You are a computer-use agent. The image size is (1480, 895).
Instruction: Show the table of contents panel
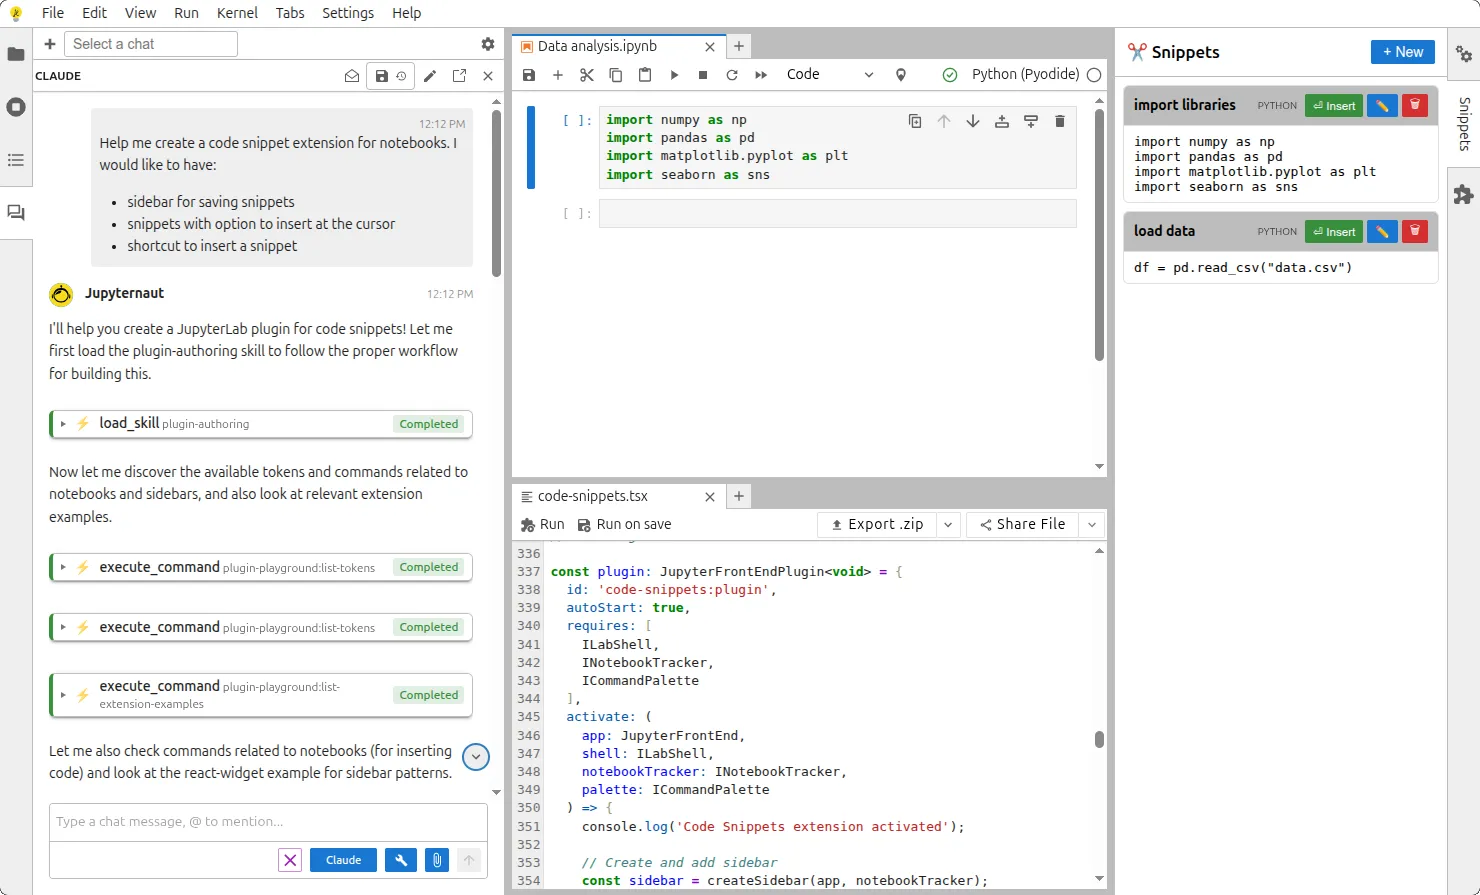(x=16, y=160)
